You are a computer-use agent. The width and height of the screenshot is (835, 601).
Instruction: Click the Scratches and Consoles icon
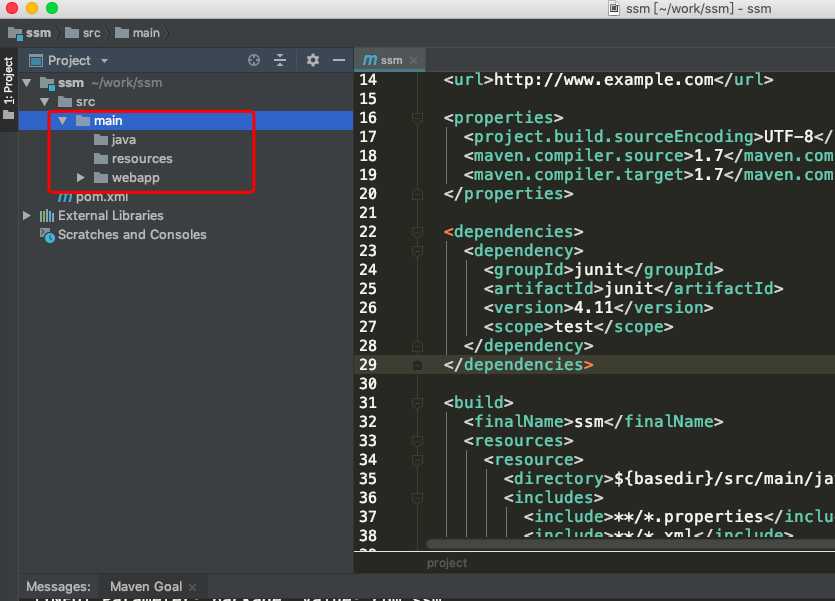click(47, 235)
